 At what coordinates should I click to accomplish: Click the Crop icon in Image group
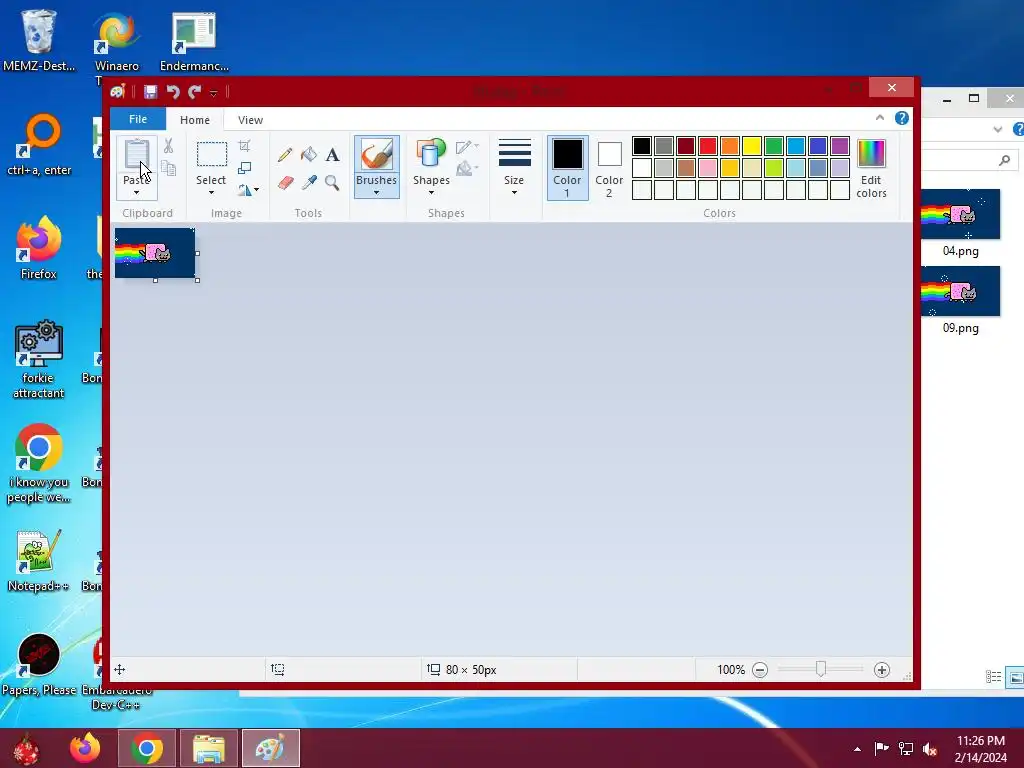pyautogui.click(x=244, y=146)
